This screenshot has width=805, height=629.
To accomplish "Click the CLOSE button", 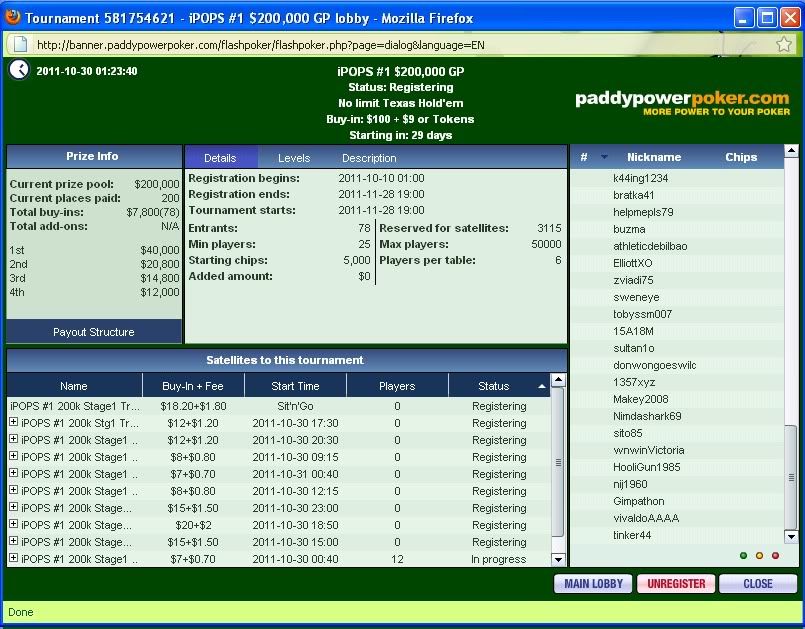I will pos(758,584).
